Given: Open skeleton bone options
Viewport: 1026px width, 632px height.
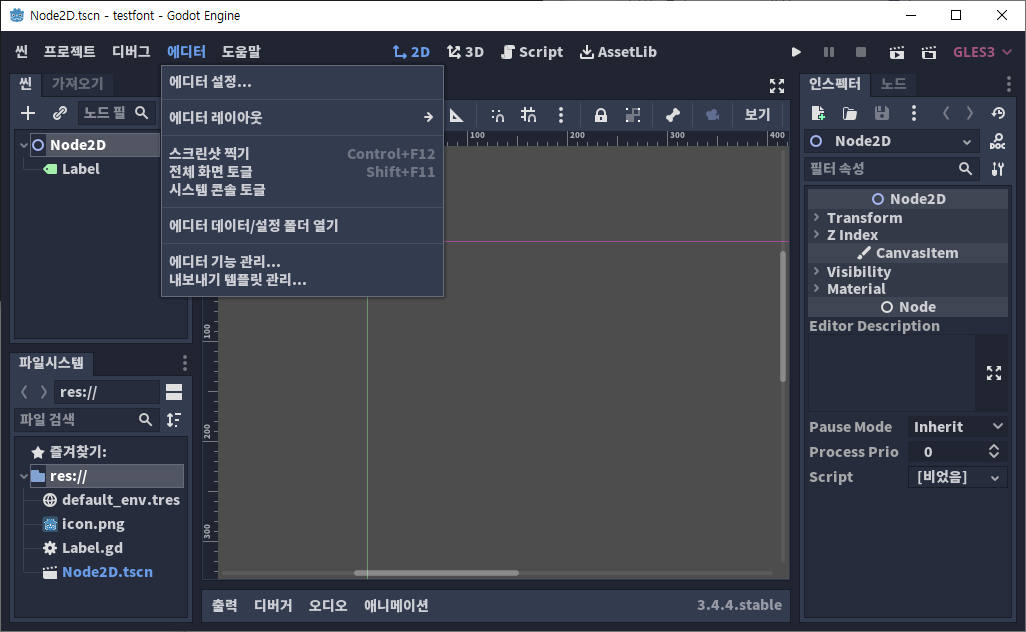Looking at the screenshot, I should [673, 116].
